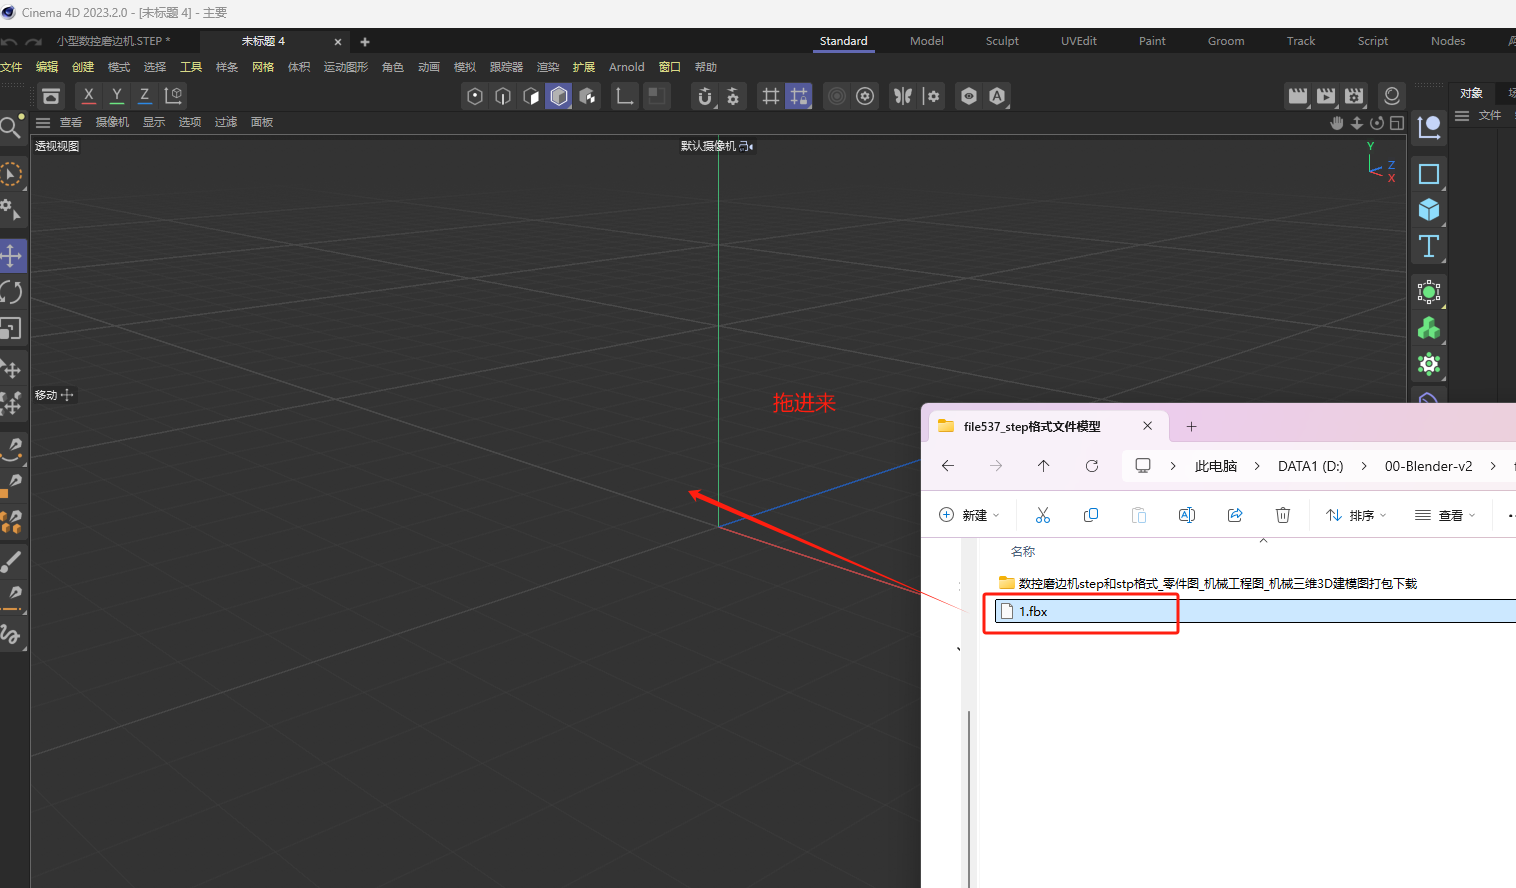Select the 1.fbx file

pyautogui.click(x=1255, y=611)
